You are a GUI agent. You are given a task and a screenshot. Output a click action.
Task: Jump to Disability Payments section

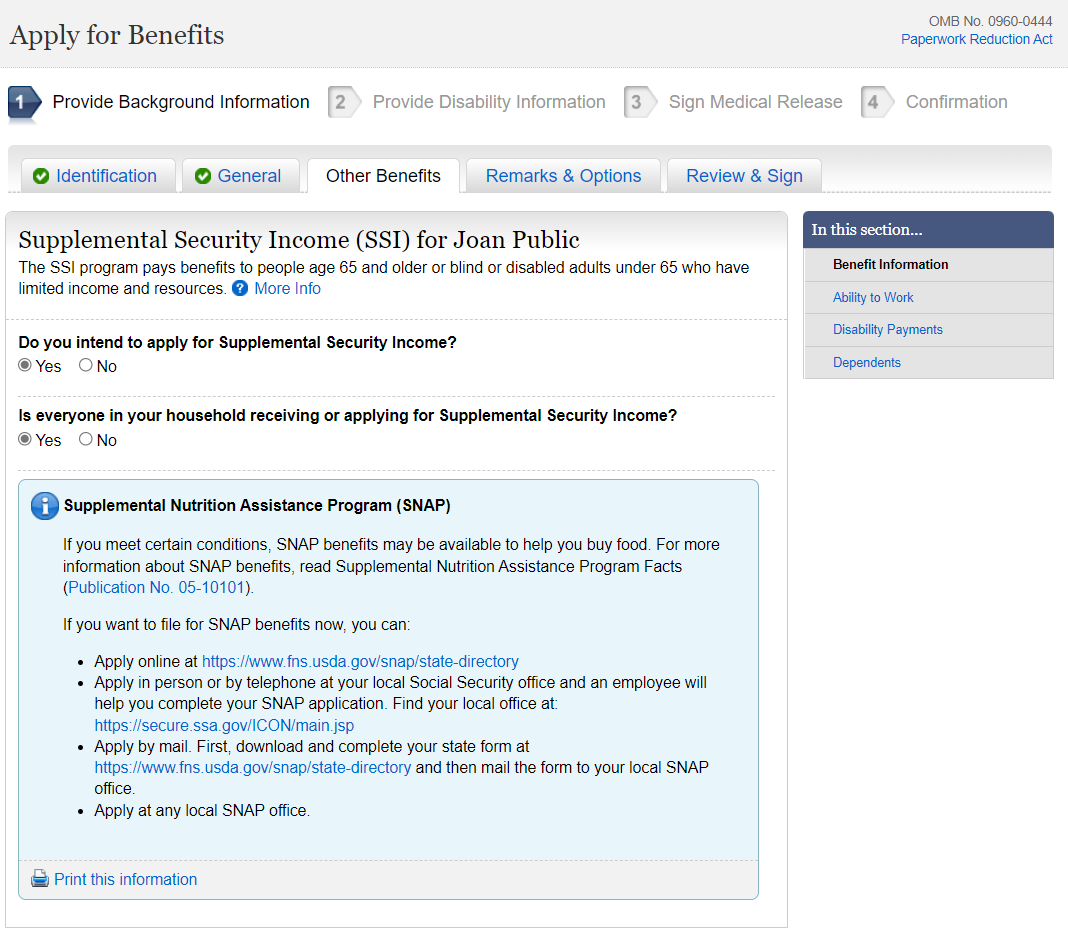pos(887,329)
